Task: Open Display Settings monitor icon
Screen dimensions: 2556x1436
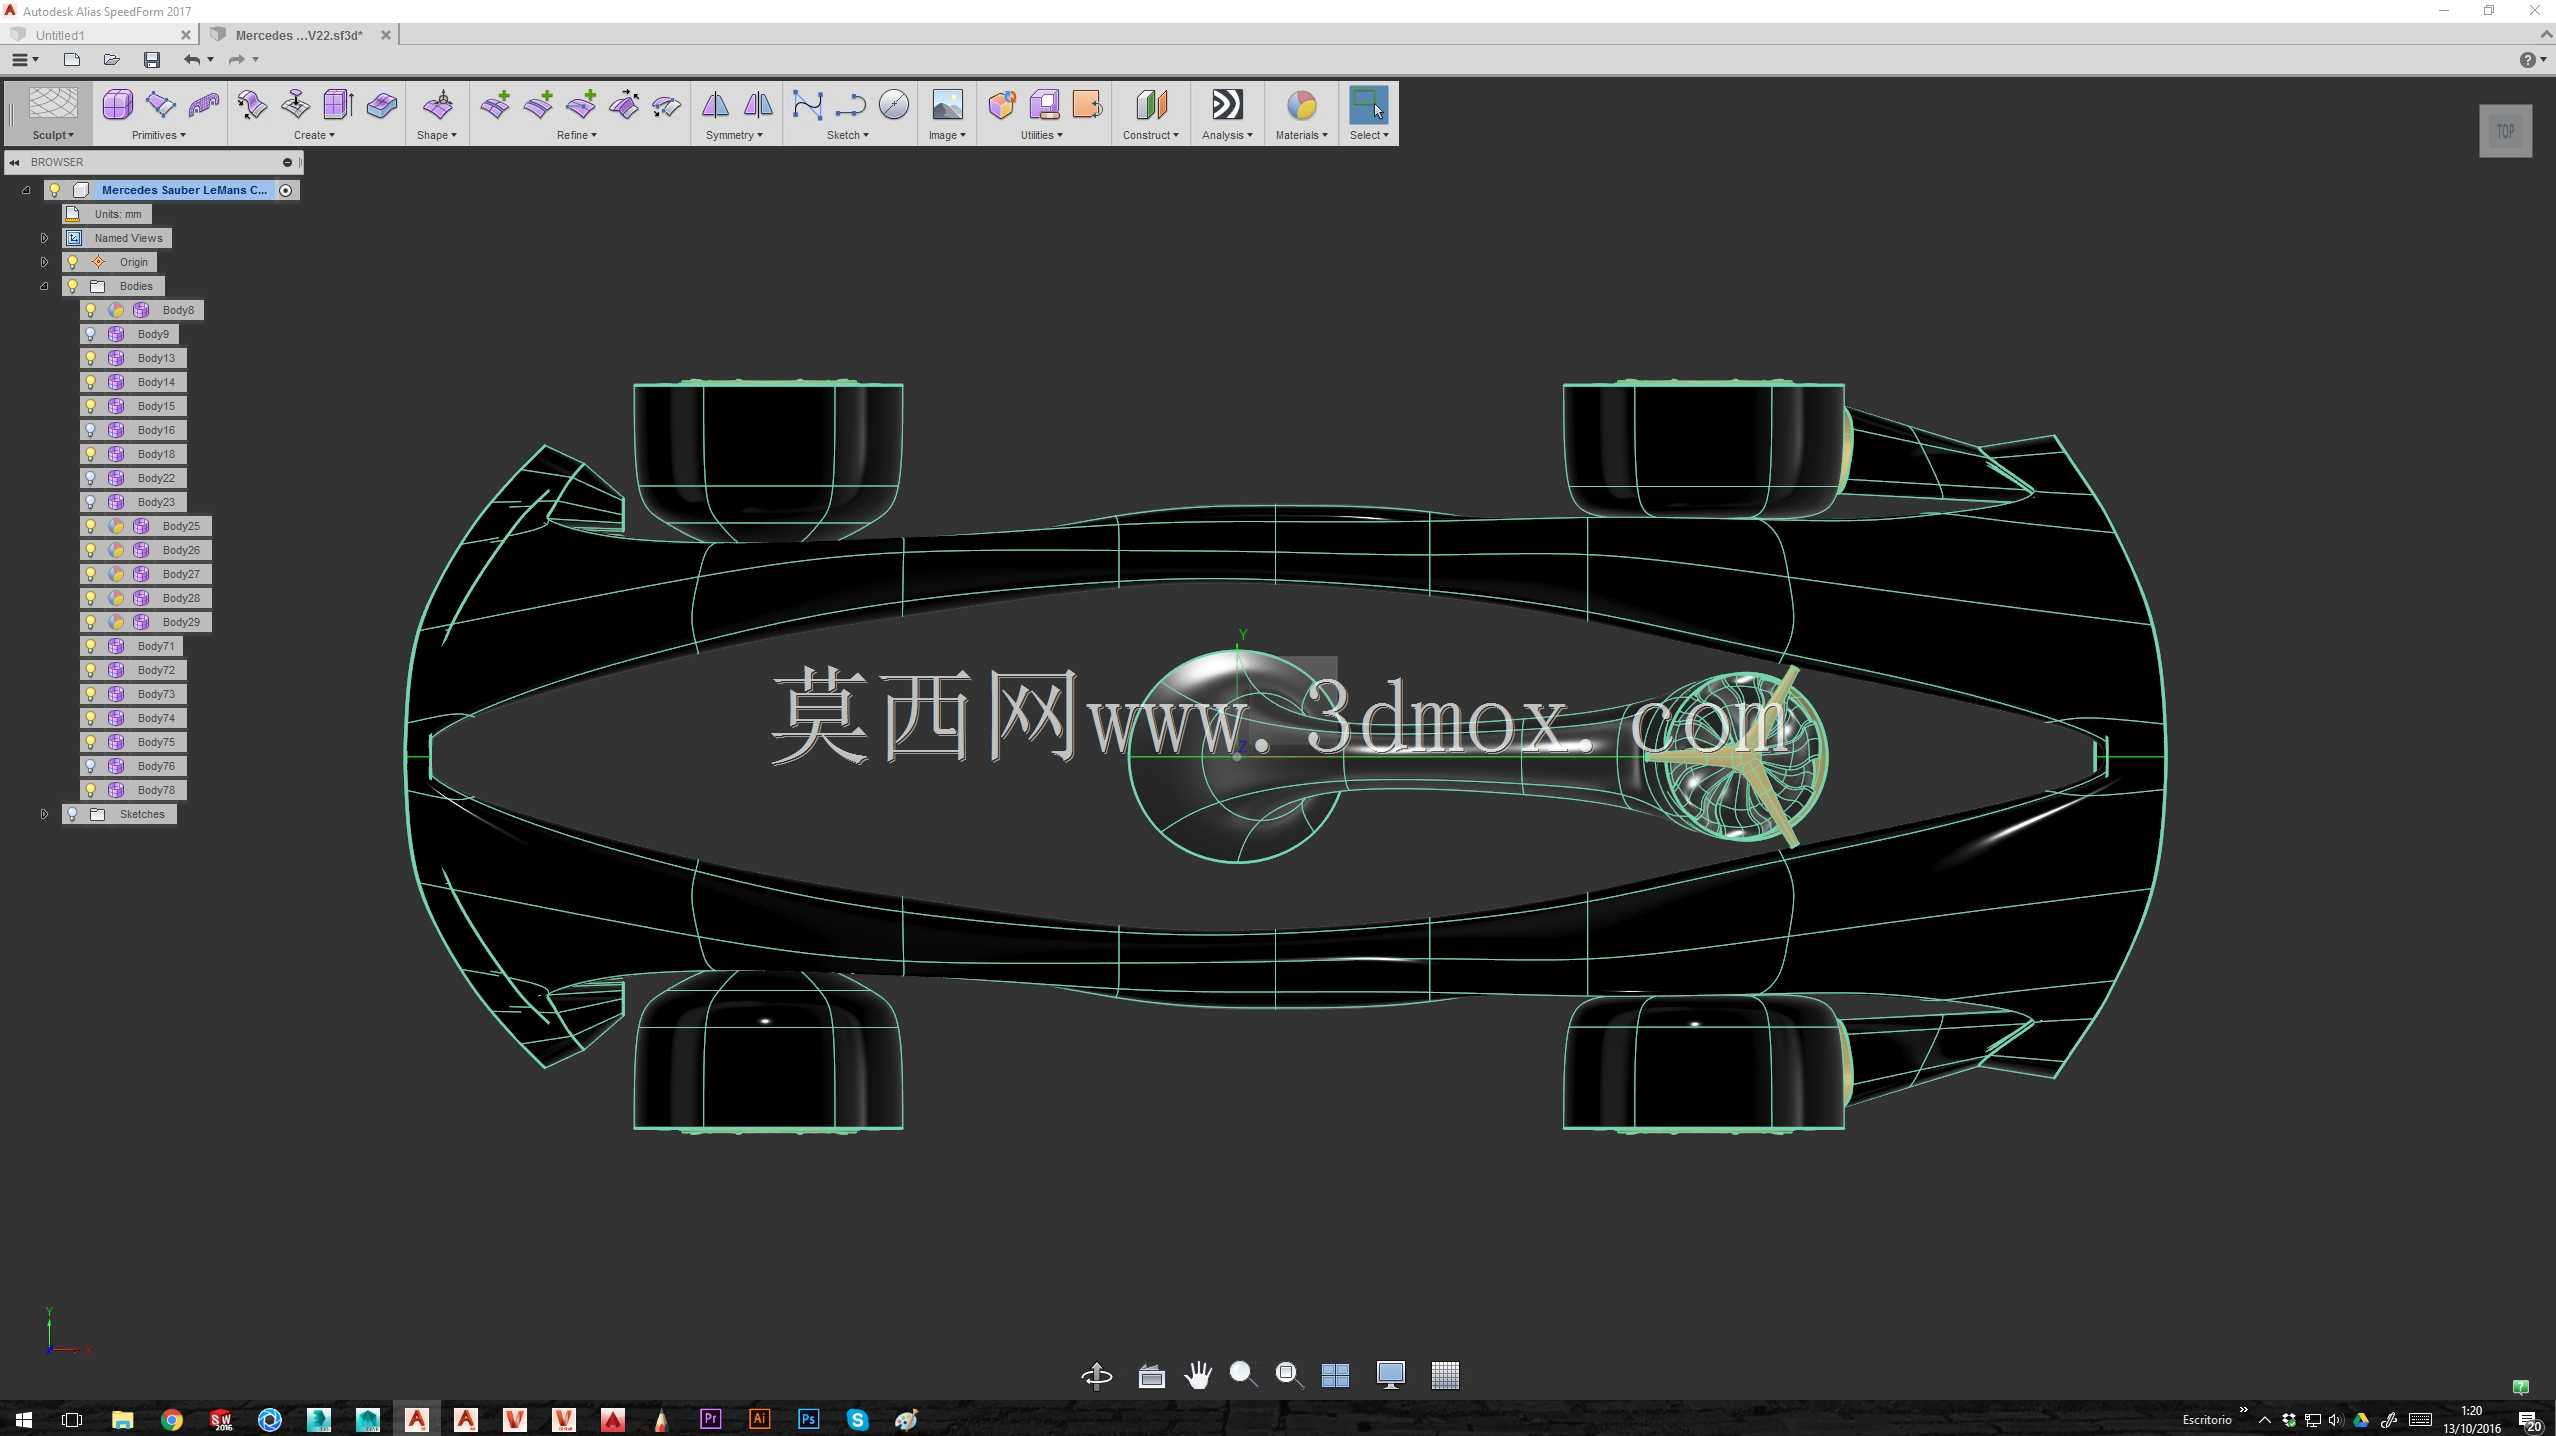Action: click(x=1390, y=1376)
